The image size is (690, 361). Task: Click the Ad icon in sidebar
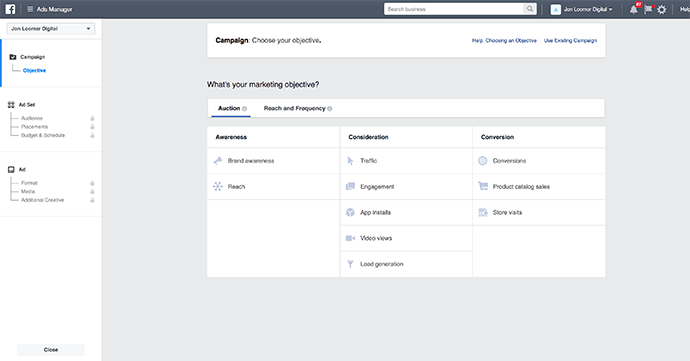11,169
